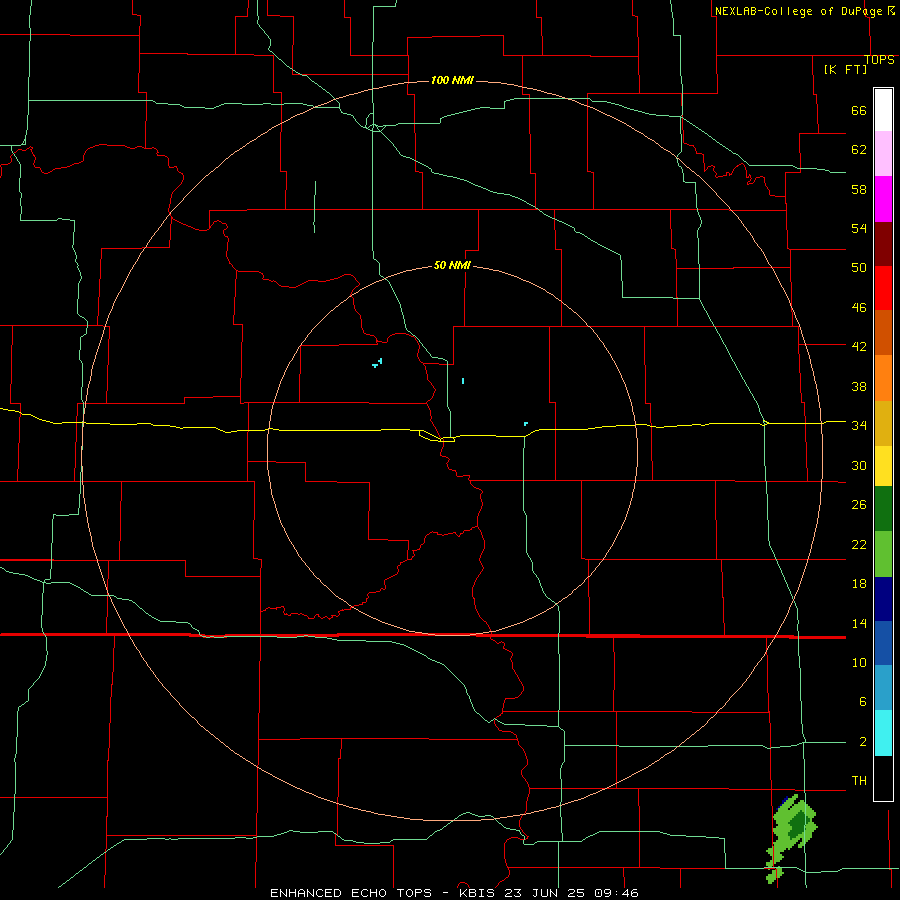Select the light green 26 kft legend swatch
The height and width of the screenshot is (900, 900).
tap(883, 554)
